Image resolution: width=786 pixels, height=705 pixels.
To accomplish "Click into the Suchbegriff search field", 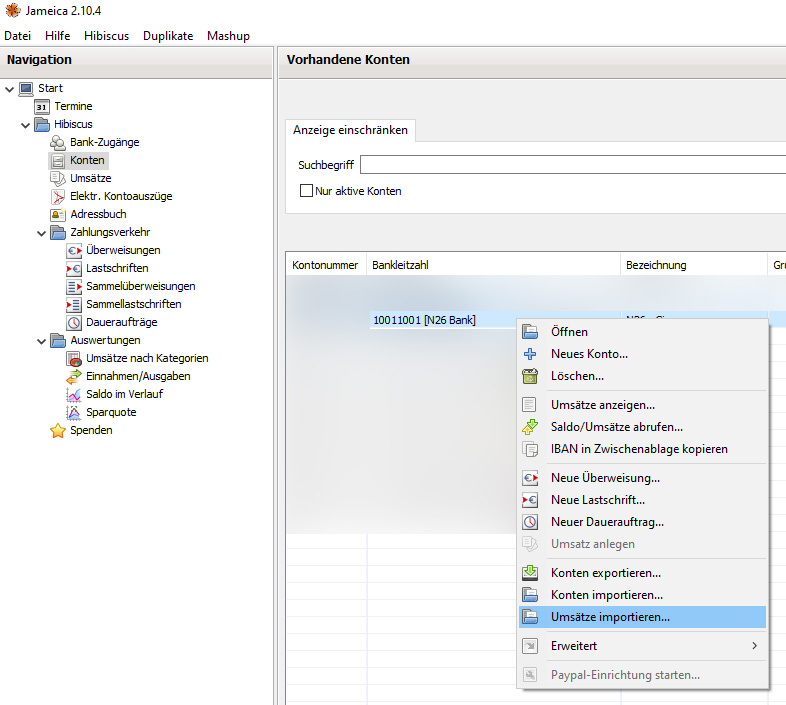I will 573,165.
